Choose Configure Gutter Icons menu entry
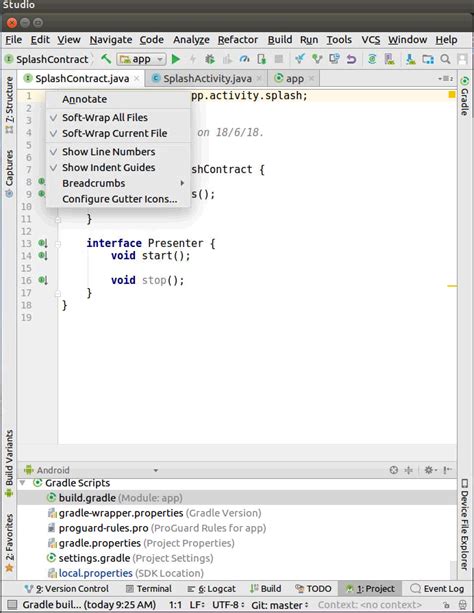Image resolution: width=474 pixels, height=613 pixels. pos(118,199)
